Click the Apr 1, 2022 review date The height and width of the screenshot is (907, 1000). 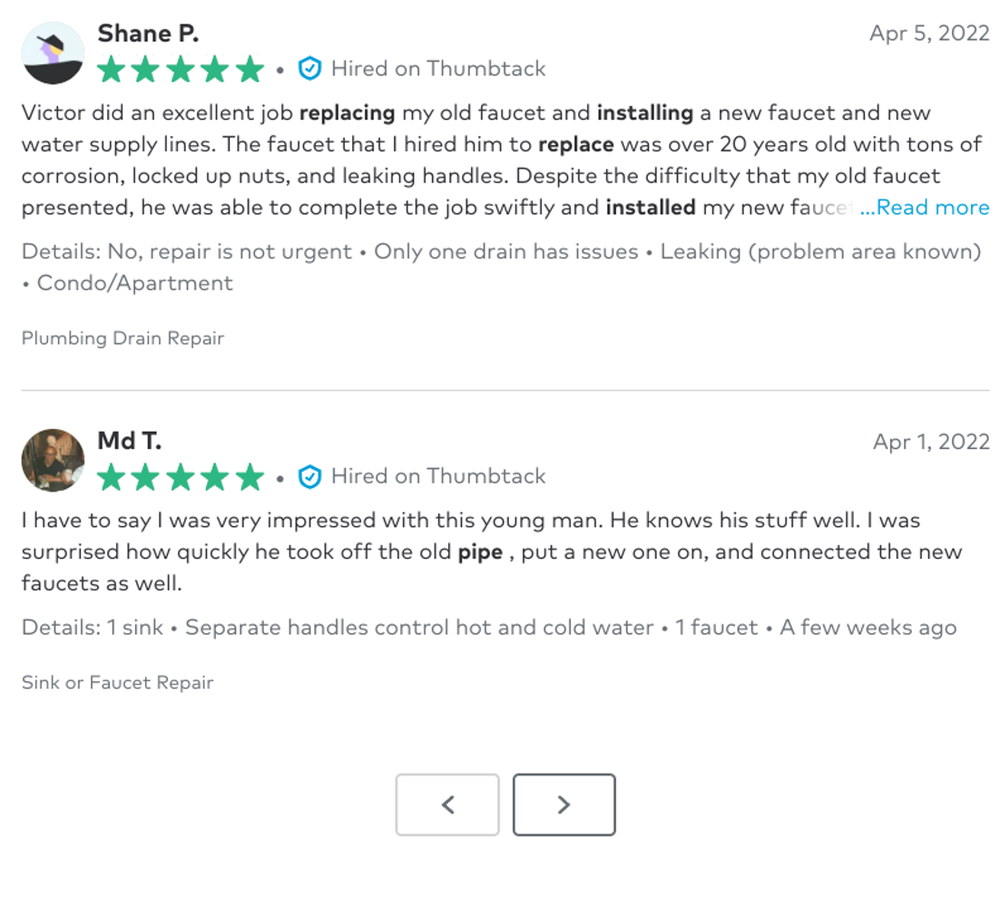tap(931, 441)
